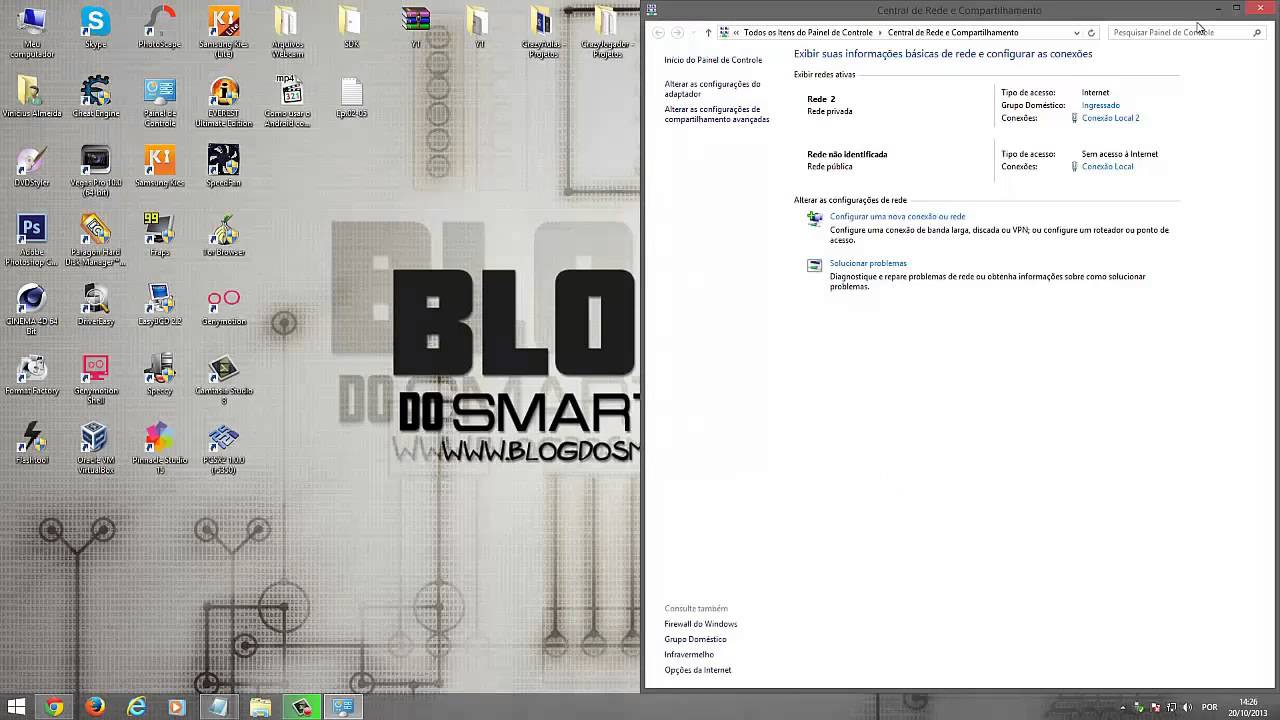This screenshot has width=1280, height=720.
Task: Launch Fraps from the desktop
Action: (x=159, y=235)
